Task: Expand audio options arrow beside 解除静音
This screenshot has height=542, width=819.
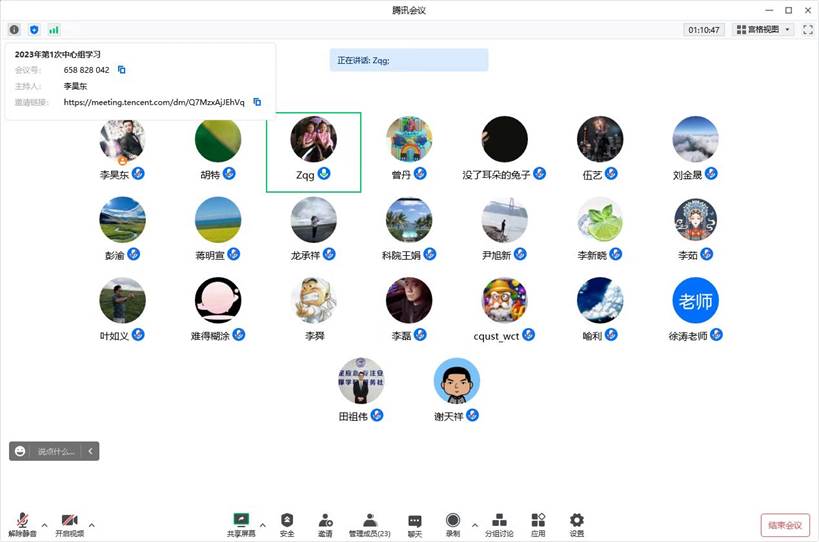Action: 44,524
